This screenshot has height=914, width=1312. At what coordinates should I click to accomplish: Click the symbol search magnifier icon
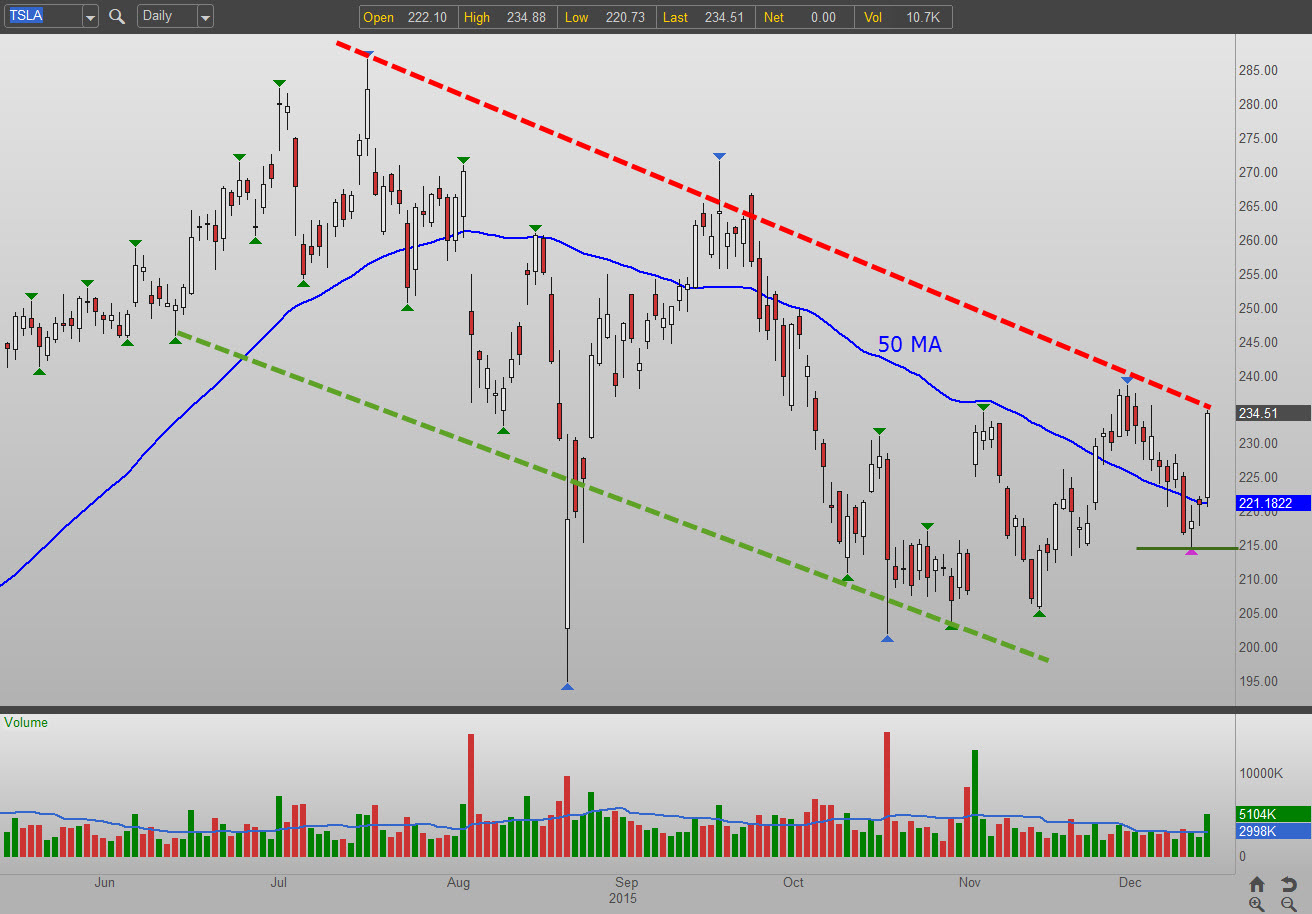[x=117, y=16]
